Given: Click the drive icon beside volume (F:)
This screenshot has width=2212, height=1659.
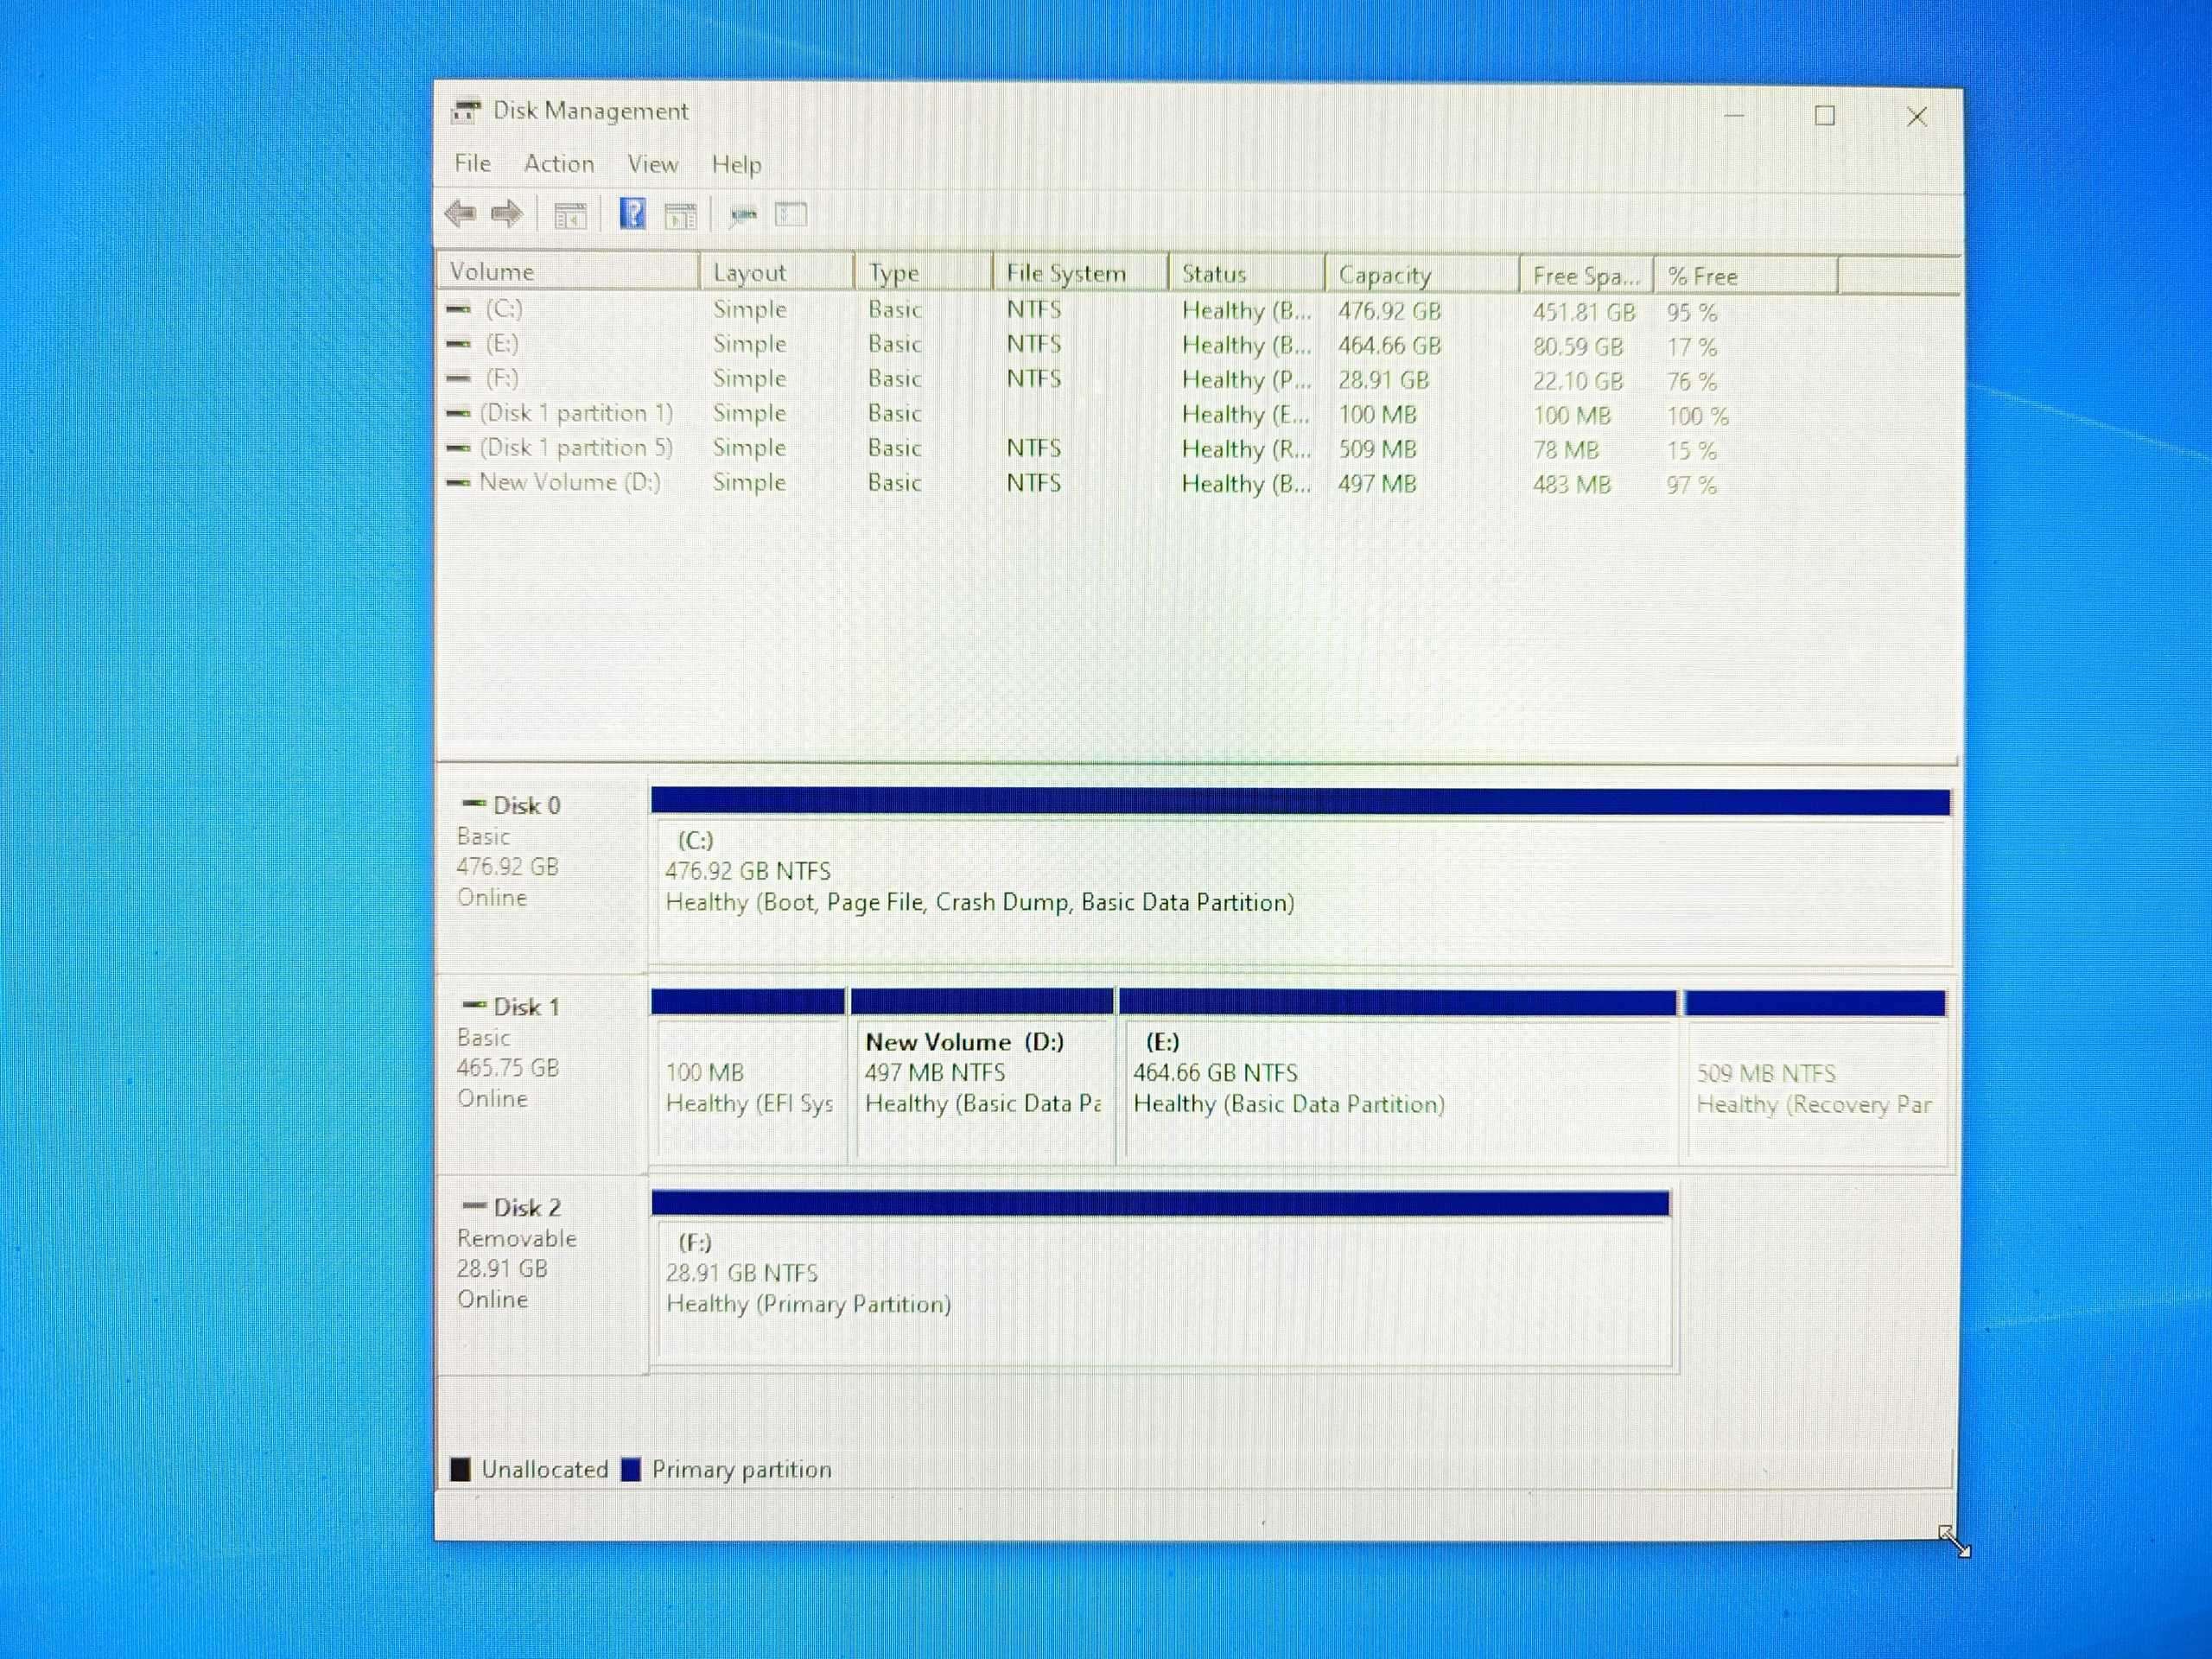Looking at the screenshot, I should coord(458,378).
